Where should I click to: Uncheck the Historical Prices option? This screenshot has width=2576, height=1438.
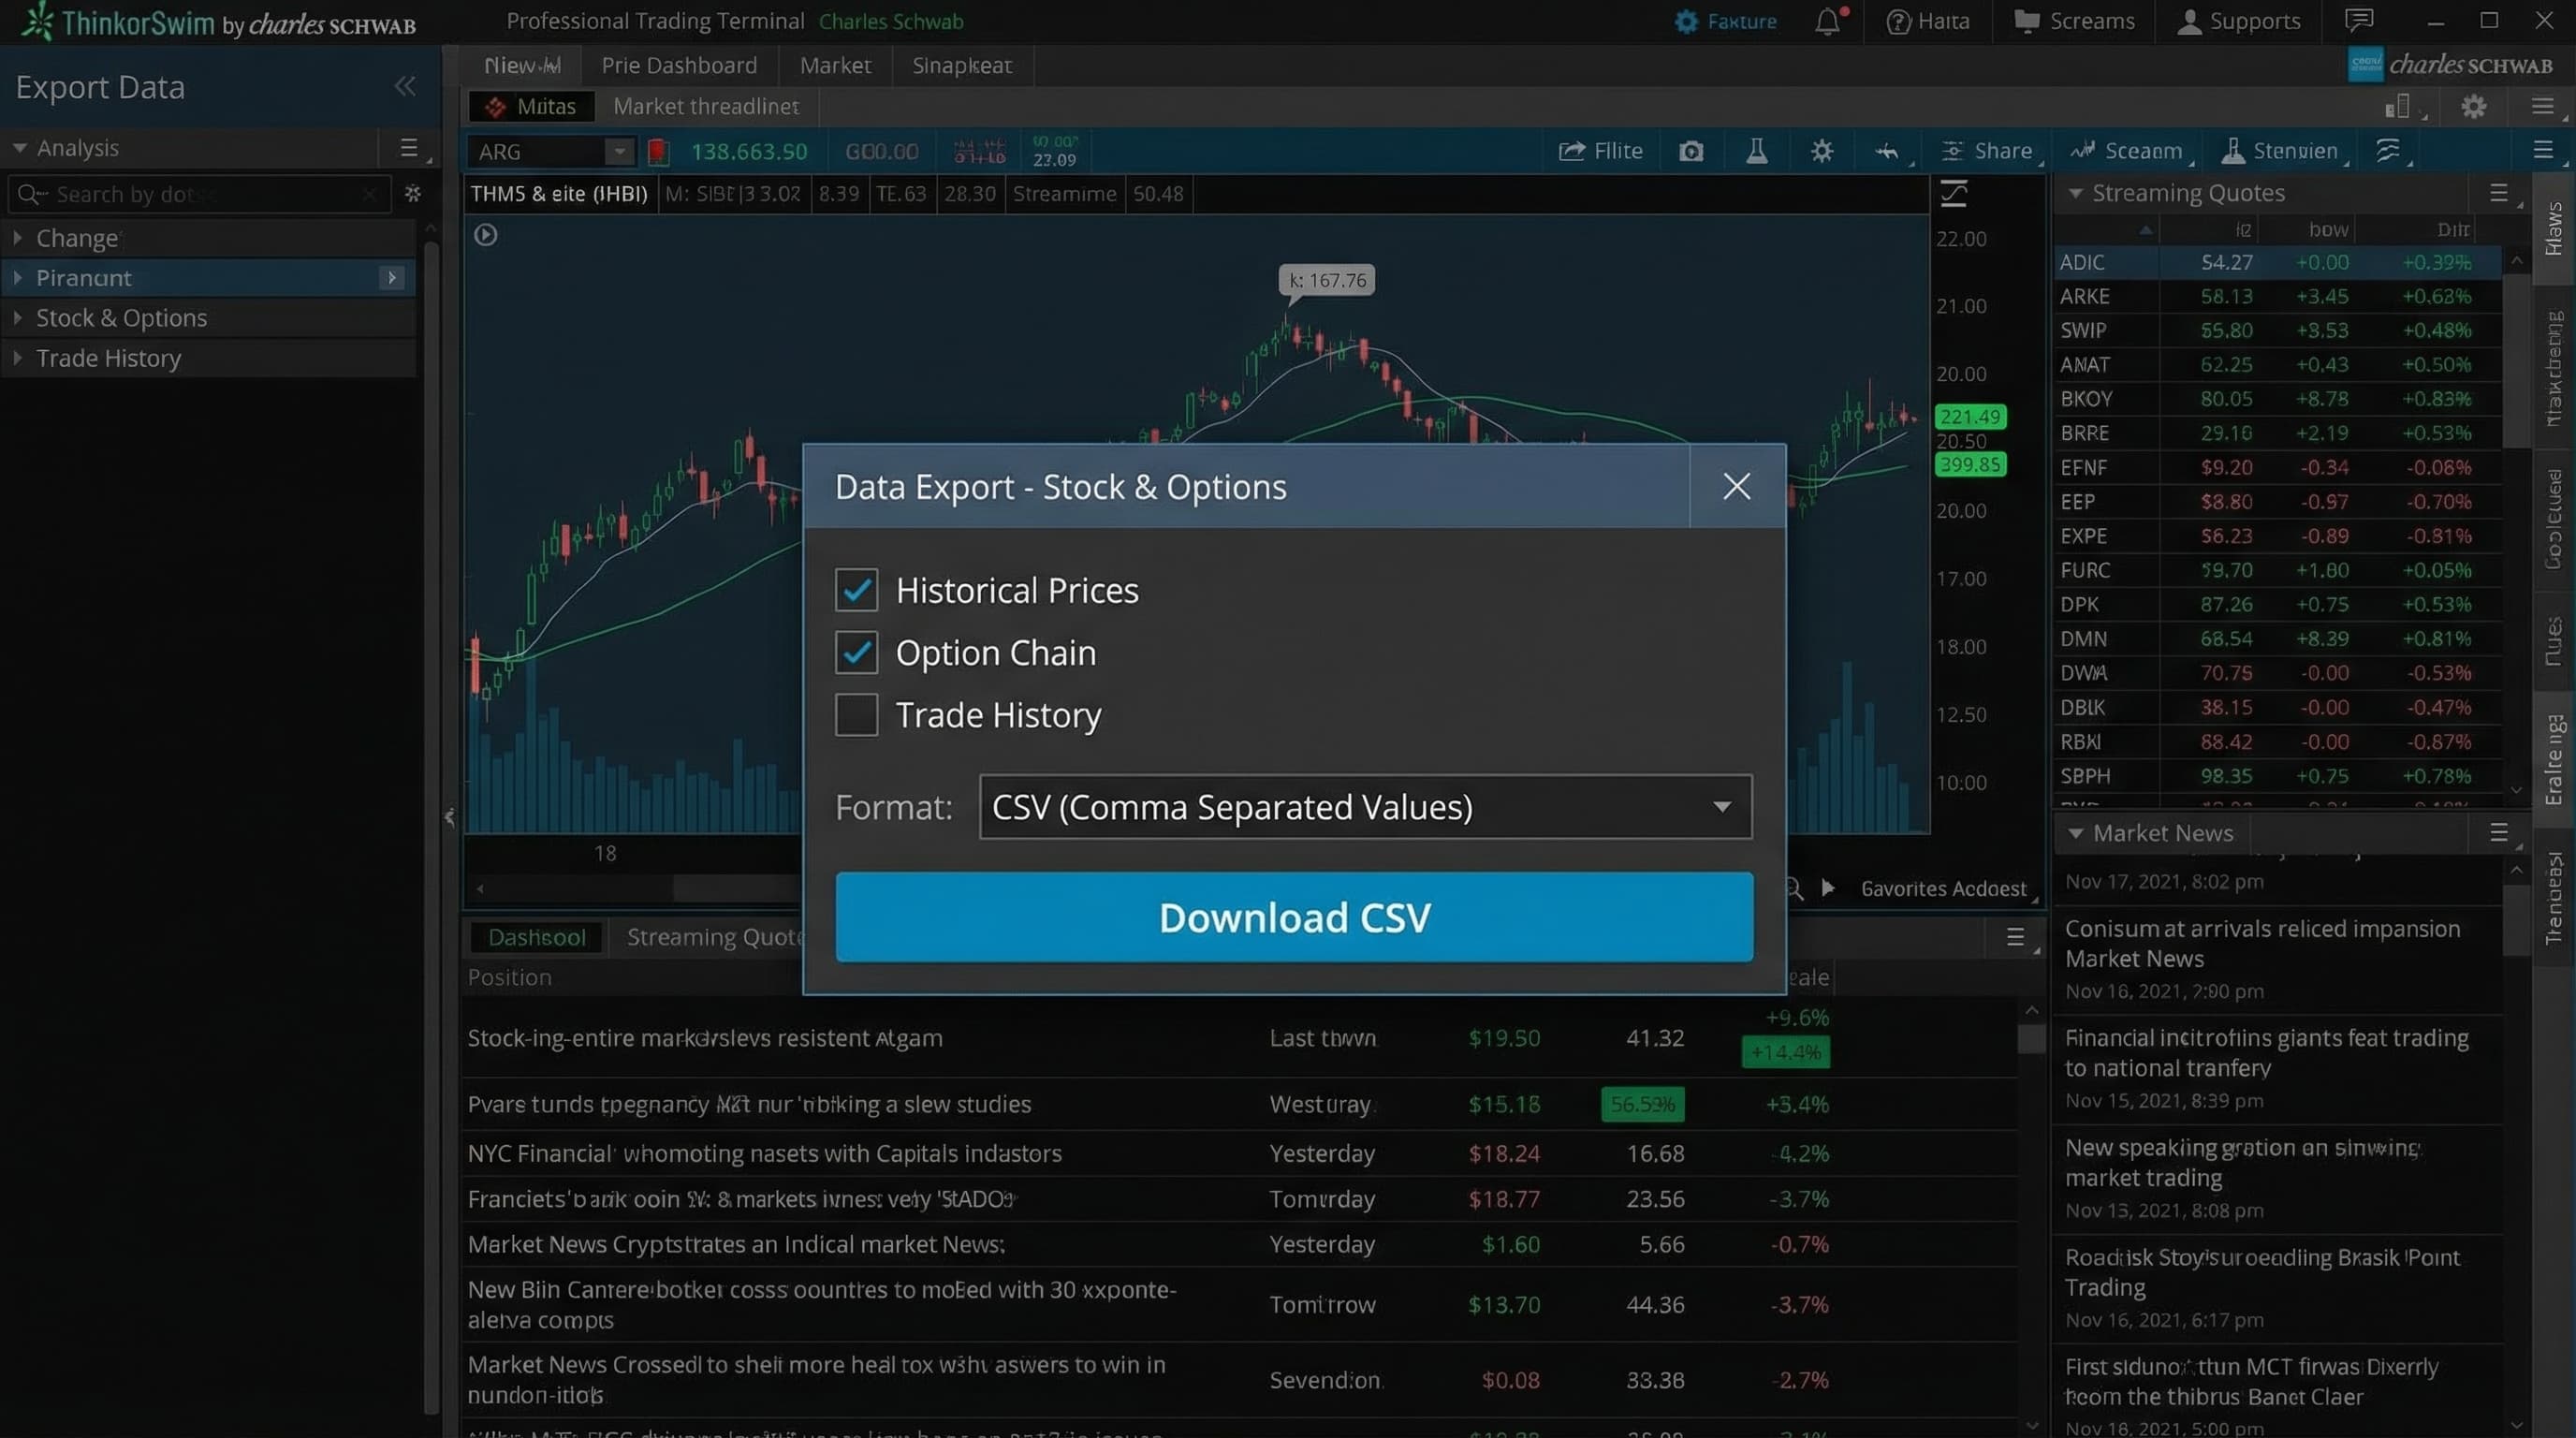(856, 590)
